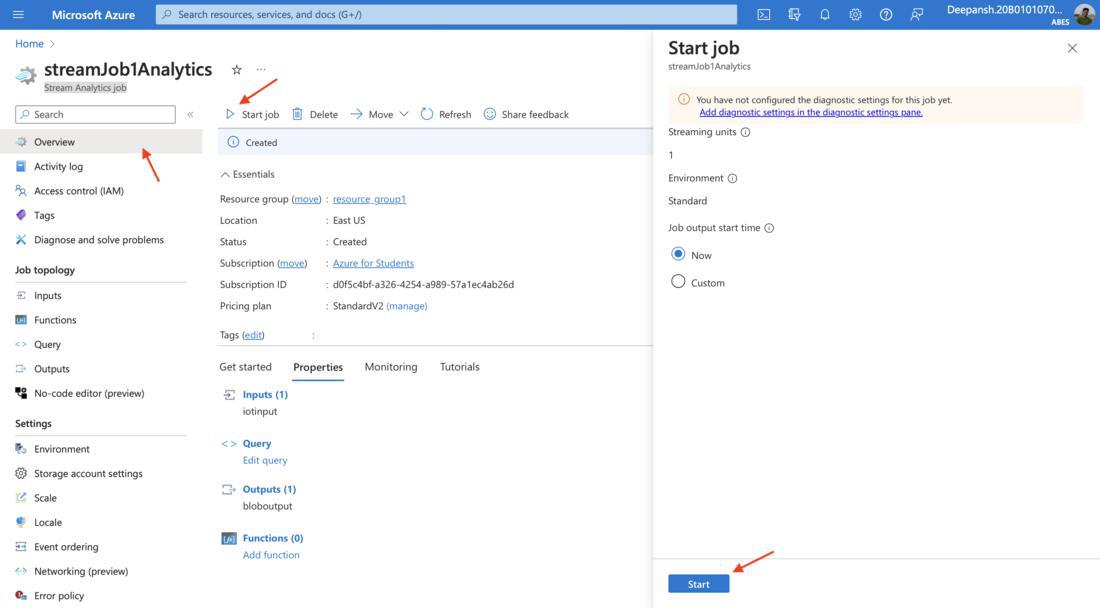
Task: Expand the Move dropdown chevron
Action: tap(404, 114)
